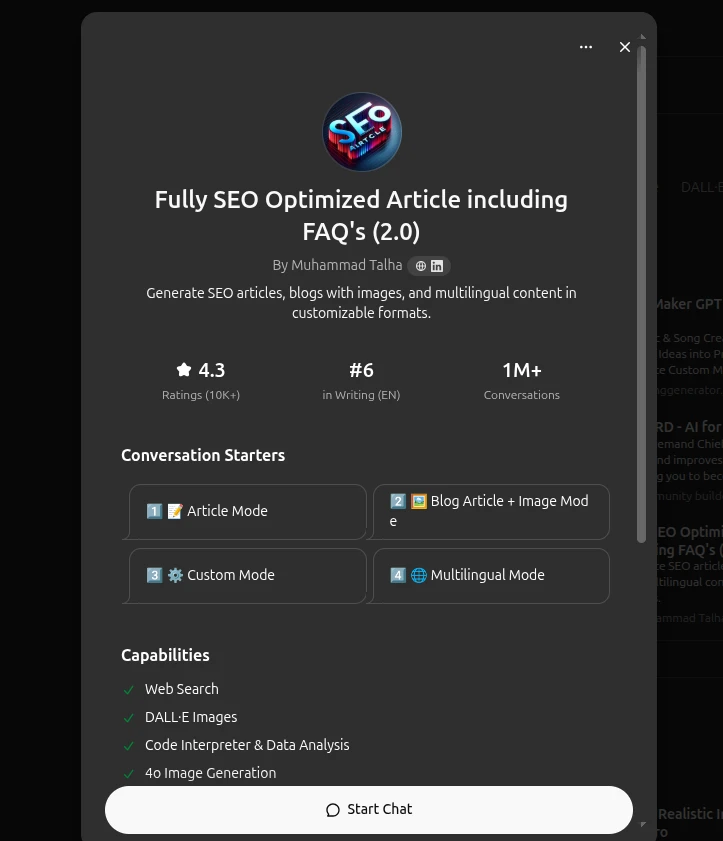
Task: Click the dialog's vertical scrollbar thumb
Action: click(x=641, y=294)
